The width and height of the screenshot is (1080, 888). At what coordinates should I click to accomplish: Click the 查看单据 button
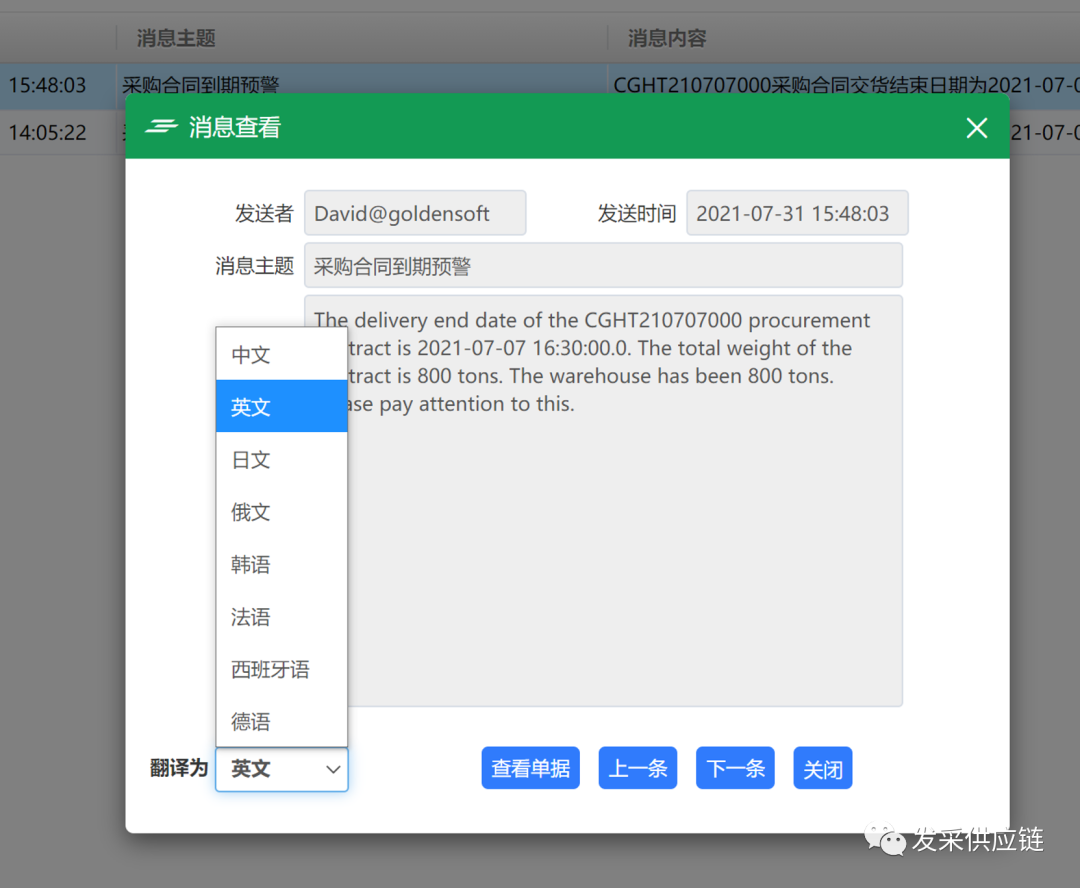(x=530, y=768)
